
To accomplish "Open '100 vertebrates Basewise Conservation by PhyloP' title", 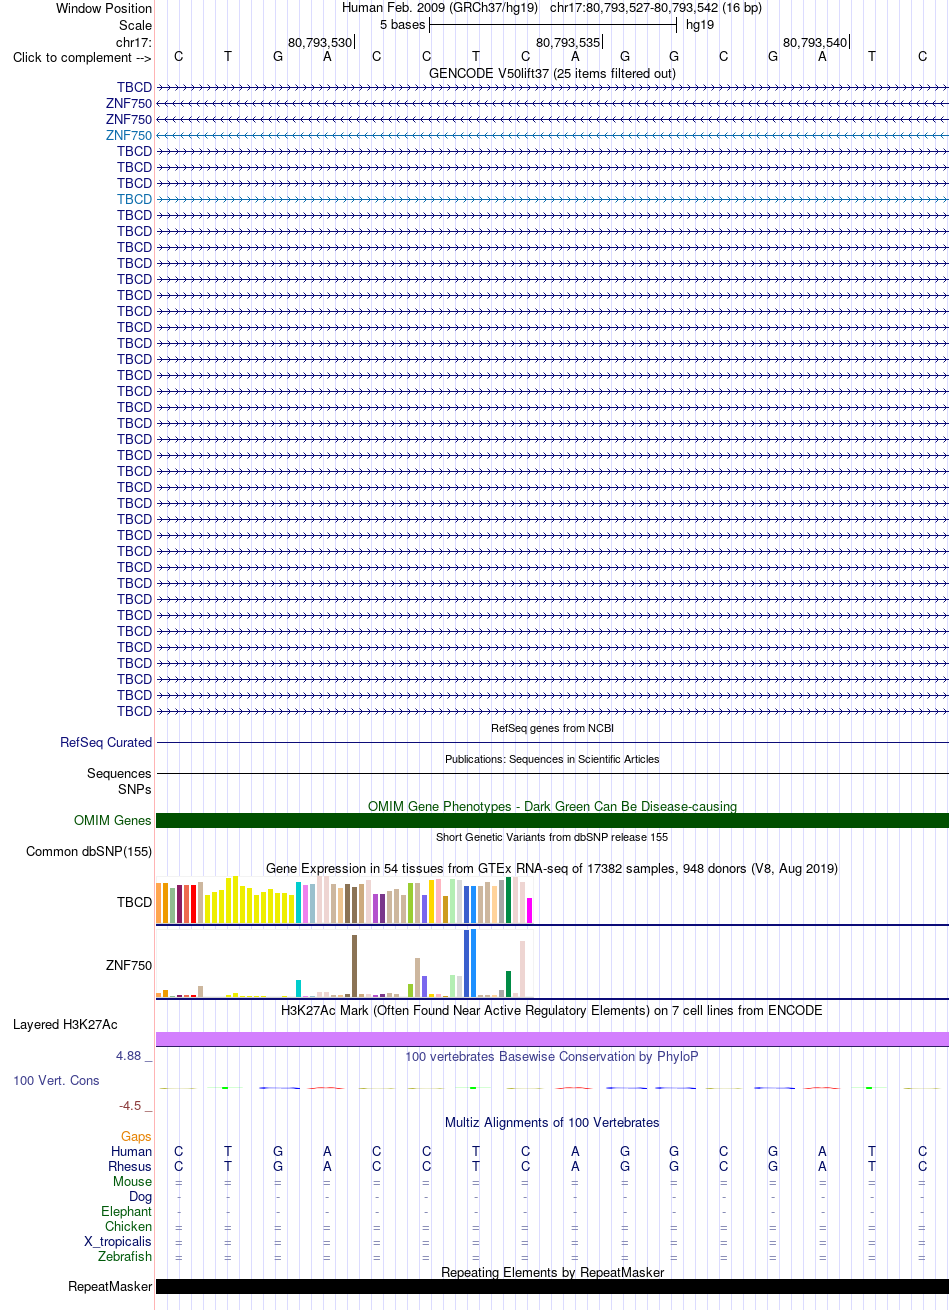I will click(x=552, y=1057).
